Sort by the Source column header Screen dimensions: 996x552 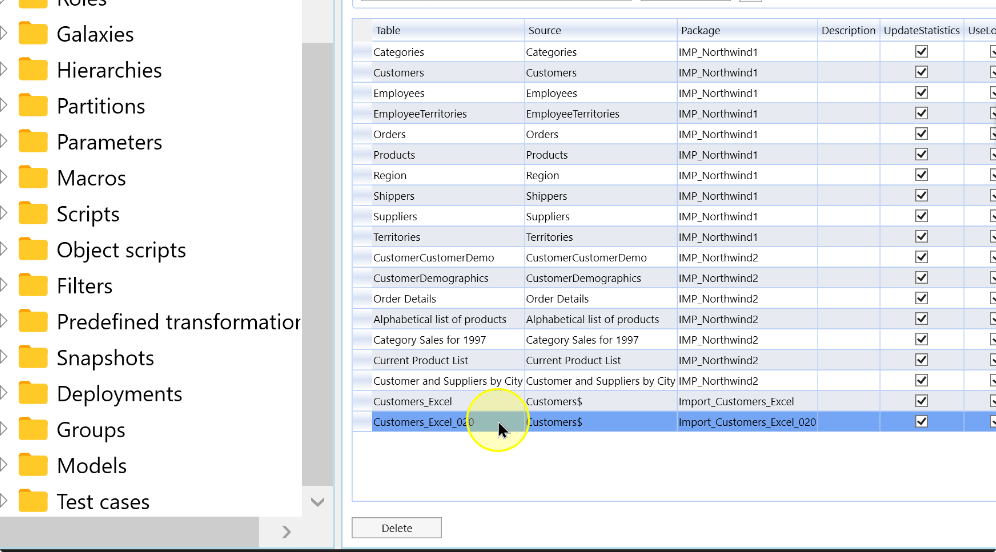tap(601, 30)
